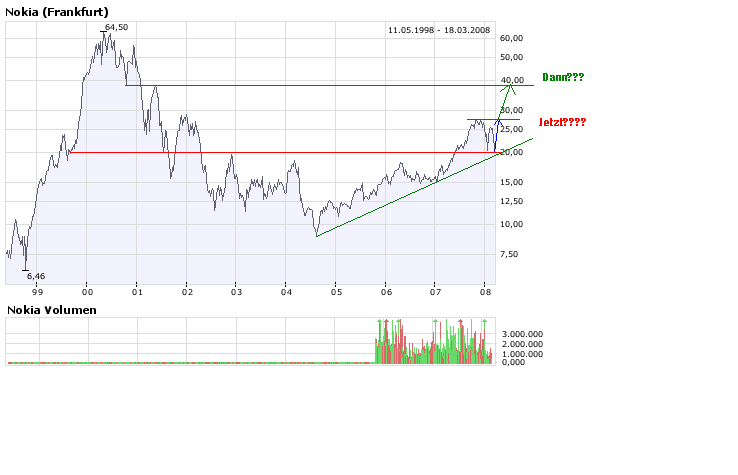Click the green "Dann???" annotation text
Image resolution: width=738 pixels, height=475 pixels.
tap(563, 77)
